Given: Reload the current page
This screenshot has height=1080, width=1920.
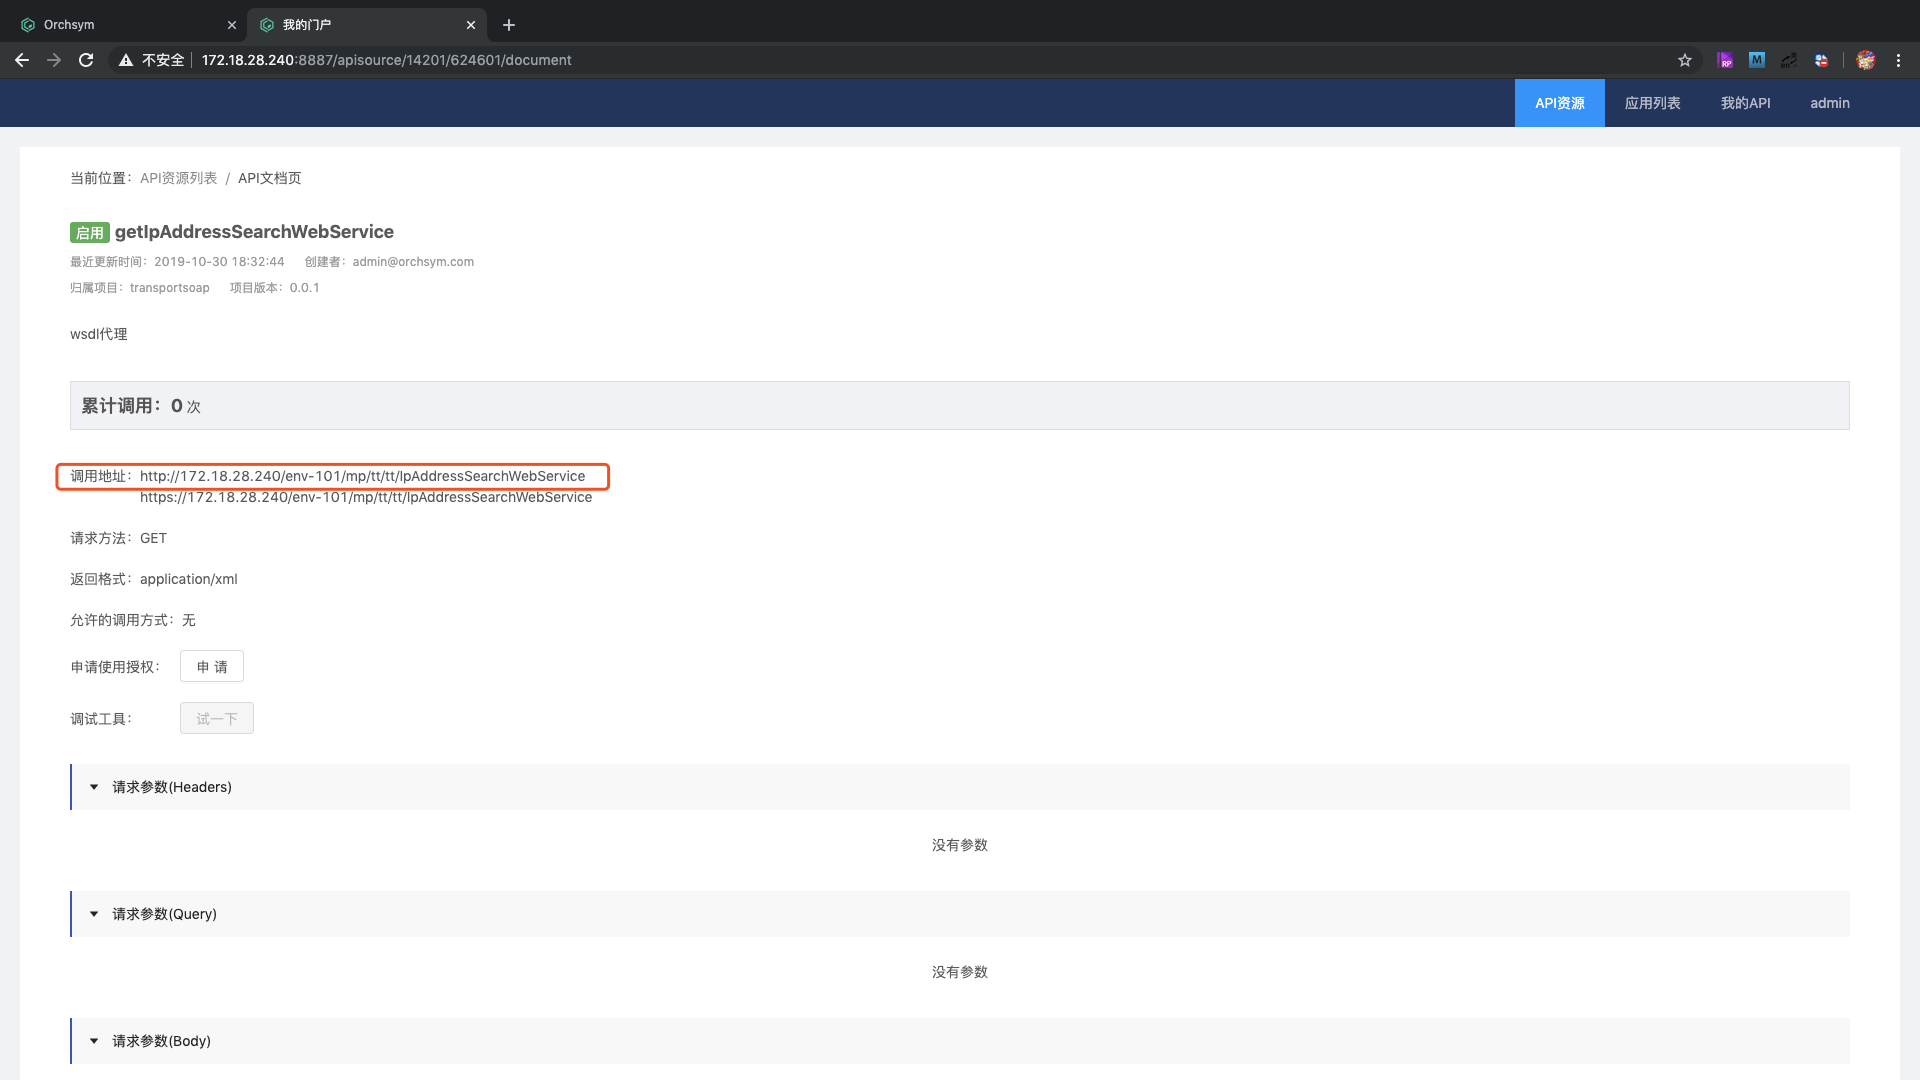Looking at the screenshot, I should [86, 60].
